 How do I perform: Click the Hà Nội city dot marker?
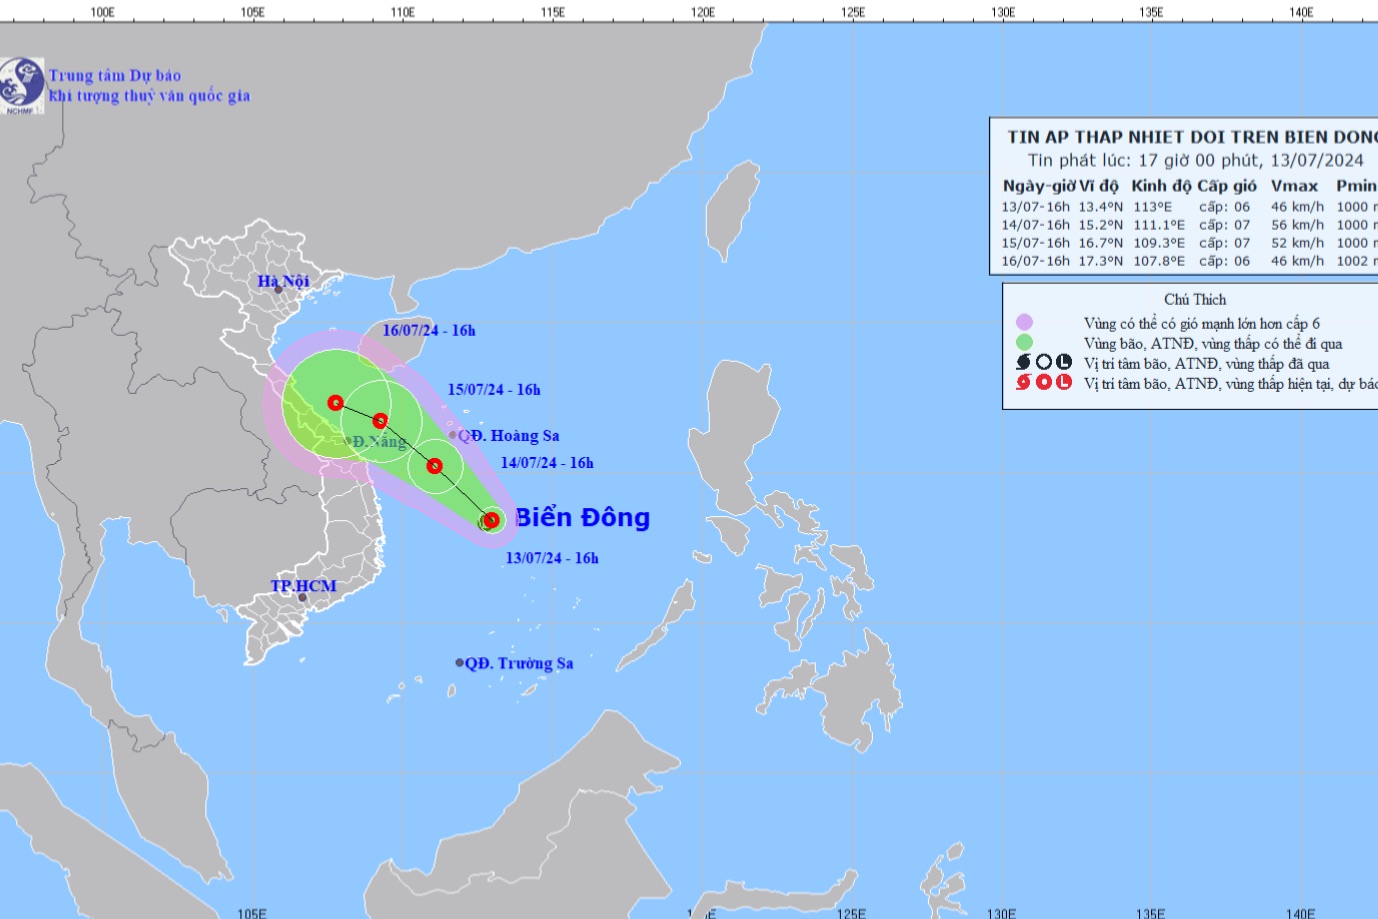point(279,290)
